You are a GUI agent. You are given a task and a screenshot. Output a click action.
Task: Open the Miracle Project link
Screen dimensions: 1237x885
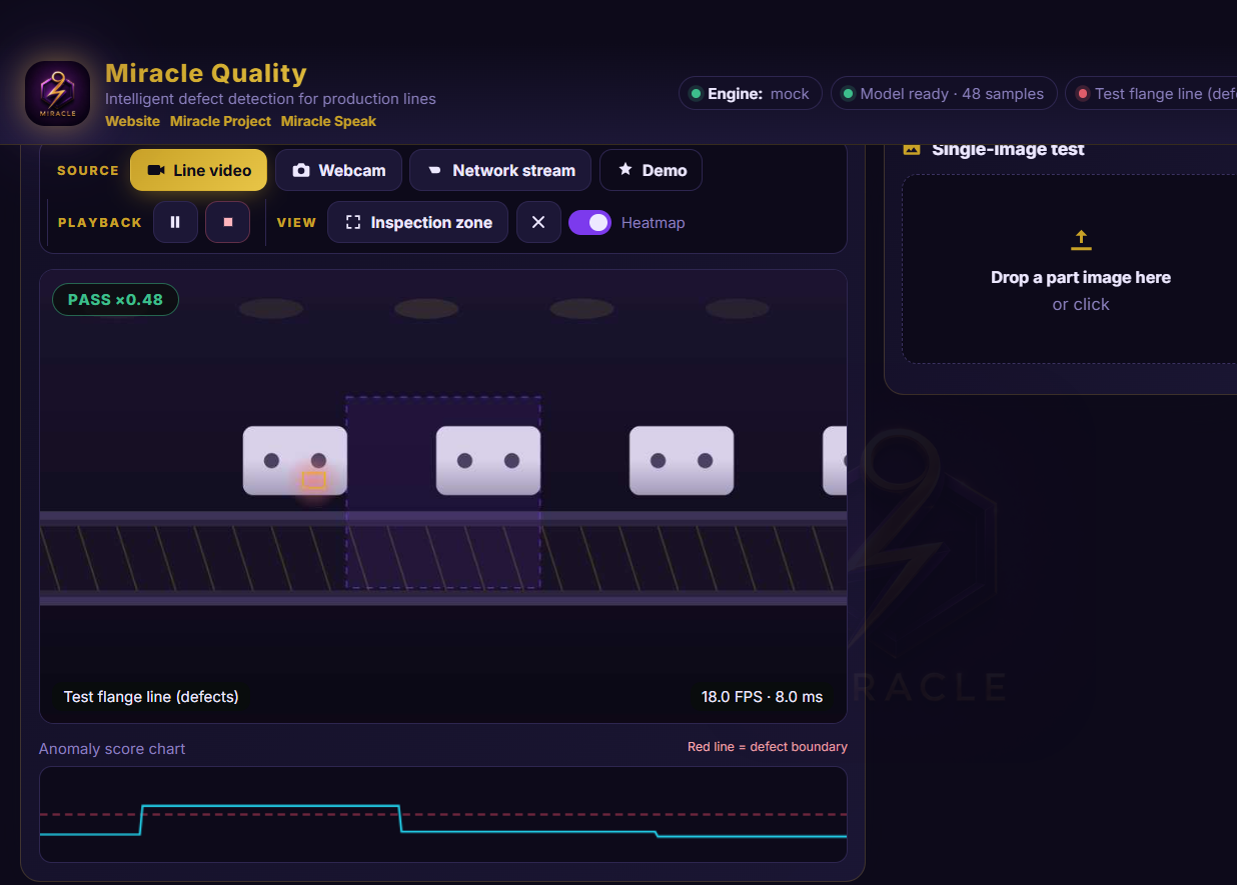(x=220, y=121)
